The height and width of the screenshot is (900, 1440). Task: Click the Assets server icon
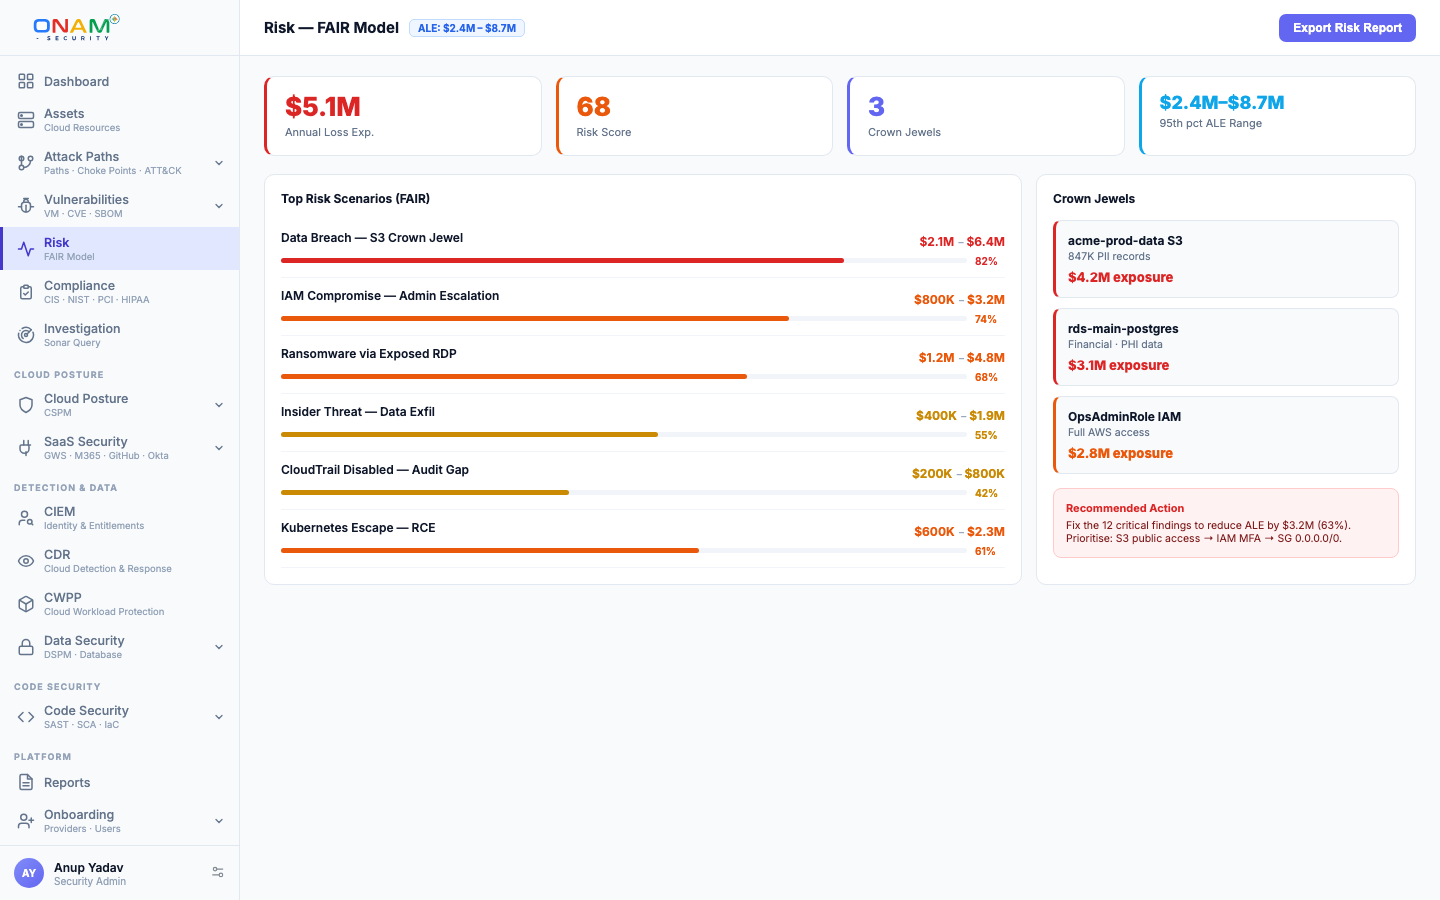pyautogui.click(x=26, y=120)
